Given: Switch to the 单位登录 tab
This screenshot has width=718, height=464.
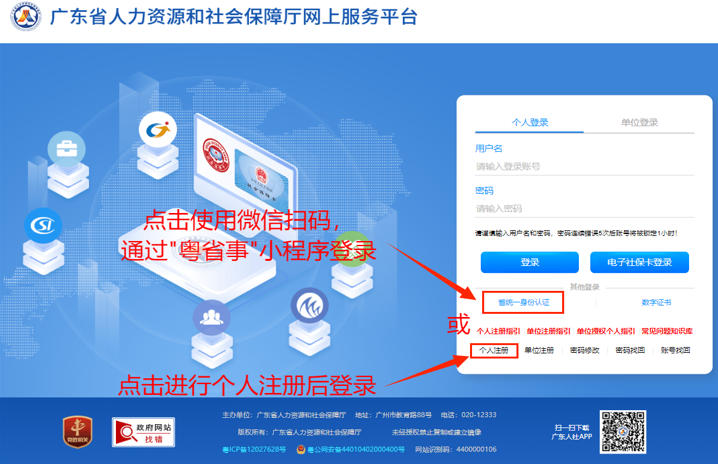Looking at the screenshot, I should coord(639,122).
